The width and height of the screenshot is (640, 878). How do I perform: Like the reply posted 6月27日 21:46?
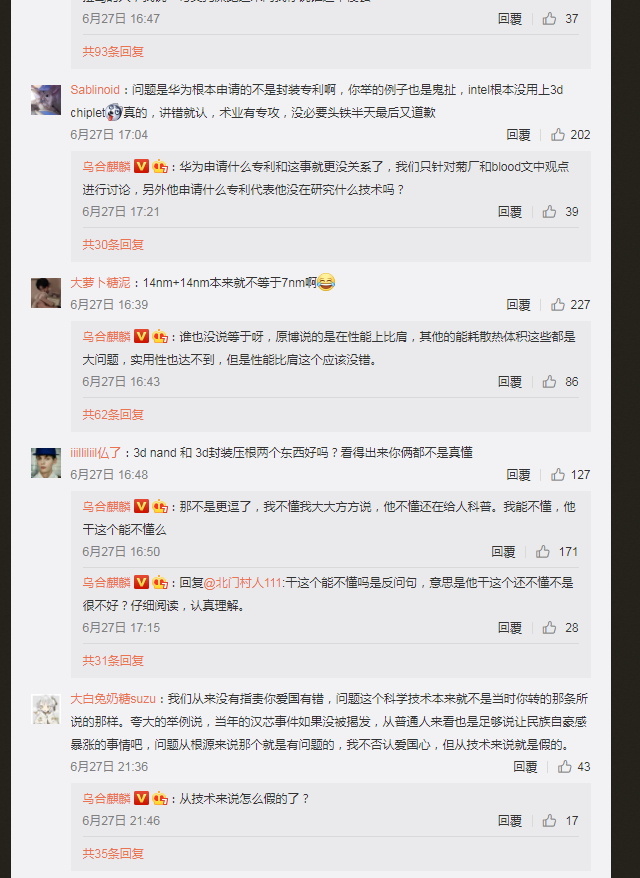[x=549, y=821]
